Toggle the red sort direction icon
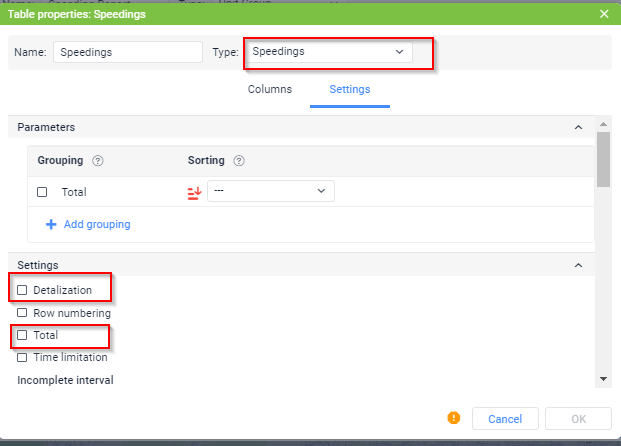This screenshot has height=446, width=621. point(195,192)
